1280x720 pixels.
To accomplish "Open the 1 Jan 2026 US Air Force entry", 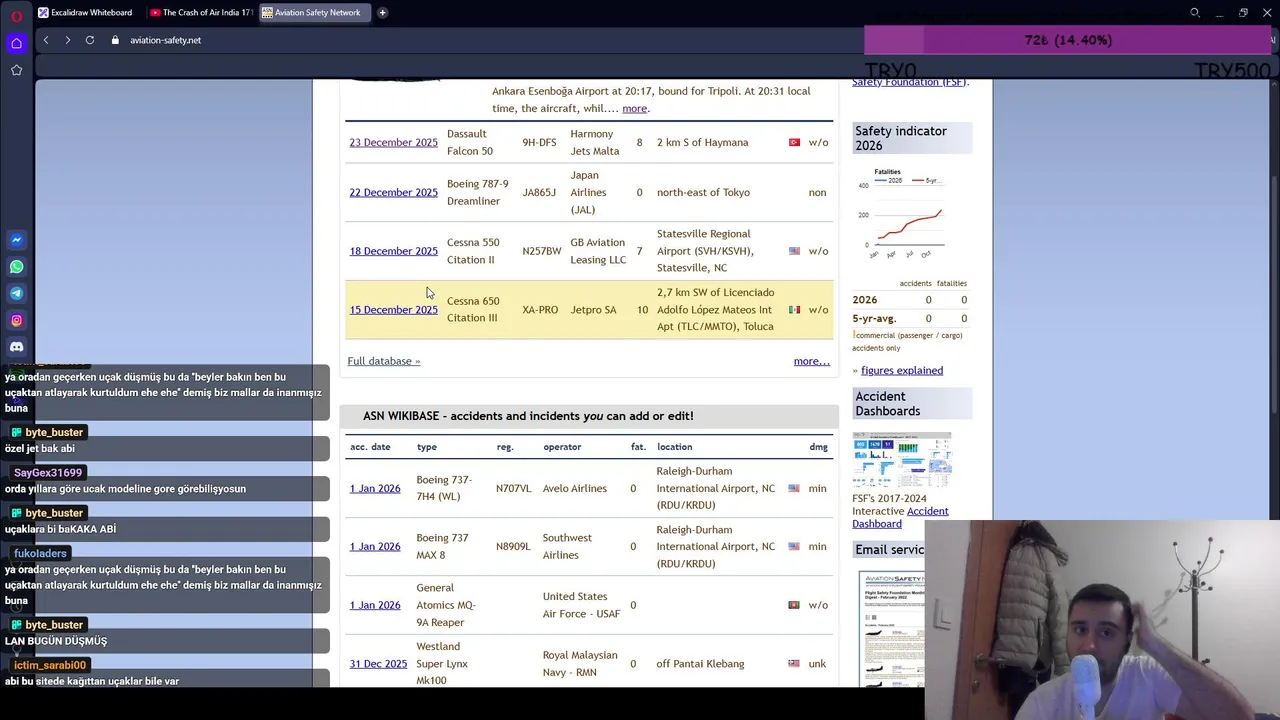I will (375, 605).
